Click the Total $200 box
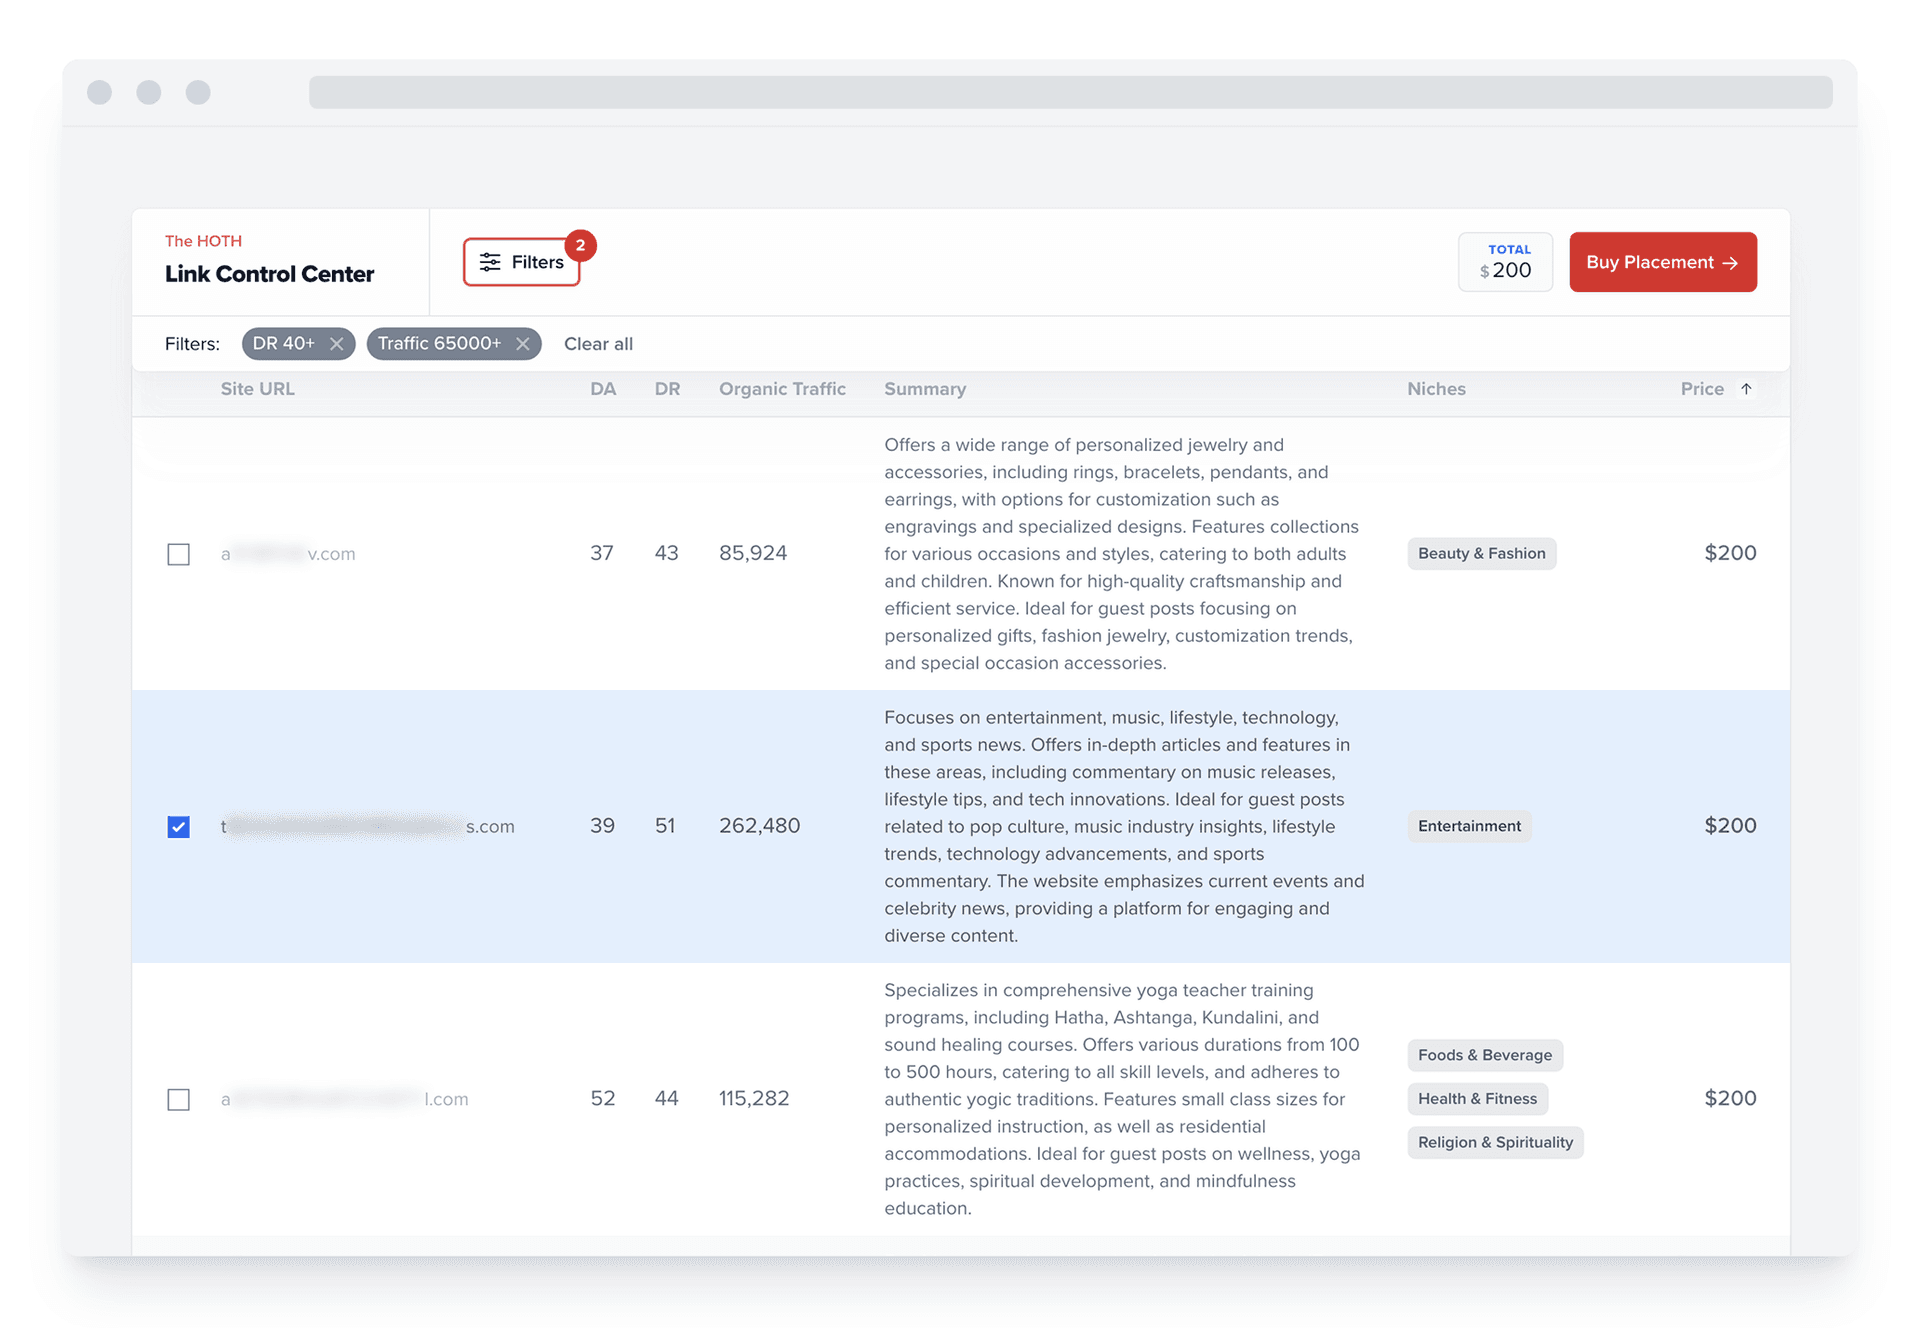Screen dimensions: 1920x1328 pyautogui.click(x=1504, y=262)
